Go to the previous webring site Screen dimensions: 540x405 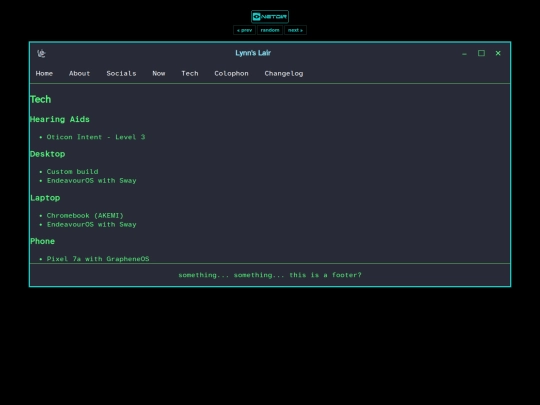[244, 30]
